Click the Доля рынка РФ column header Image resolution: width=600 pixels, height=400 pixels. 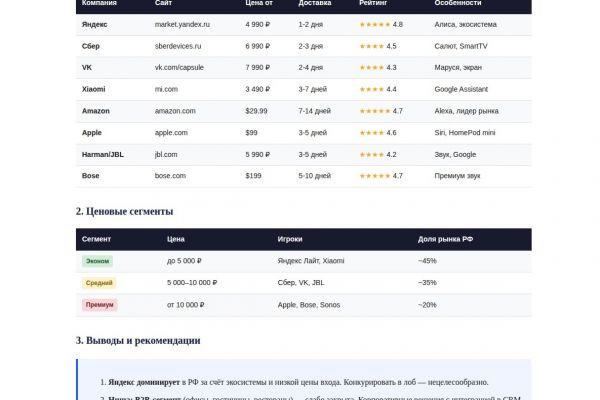(x=445, y=239)
